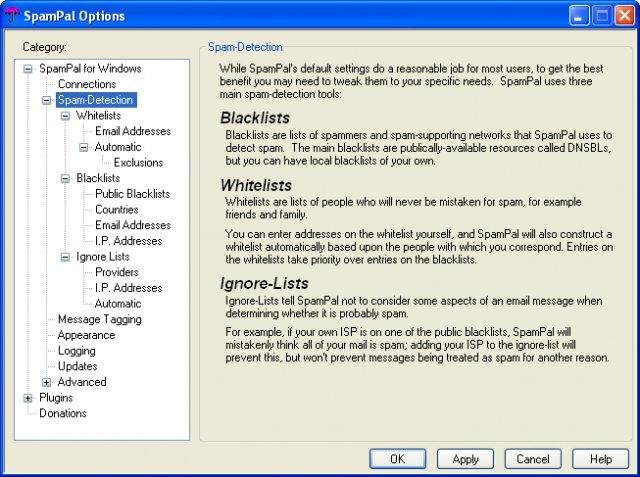Expand the Plugins node

click(28, 398)
